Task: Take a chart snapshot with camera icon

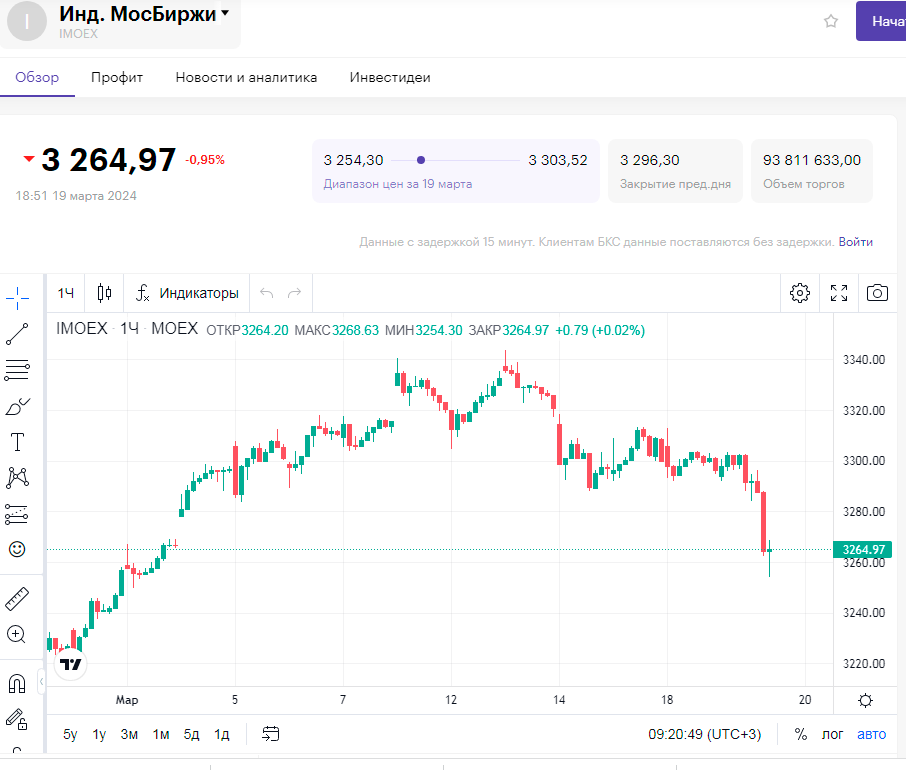Action: tap(877, 293)
